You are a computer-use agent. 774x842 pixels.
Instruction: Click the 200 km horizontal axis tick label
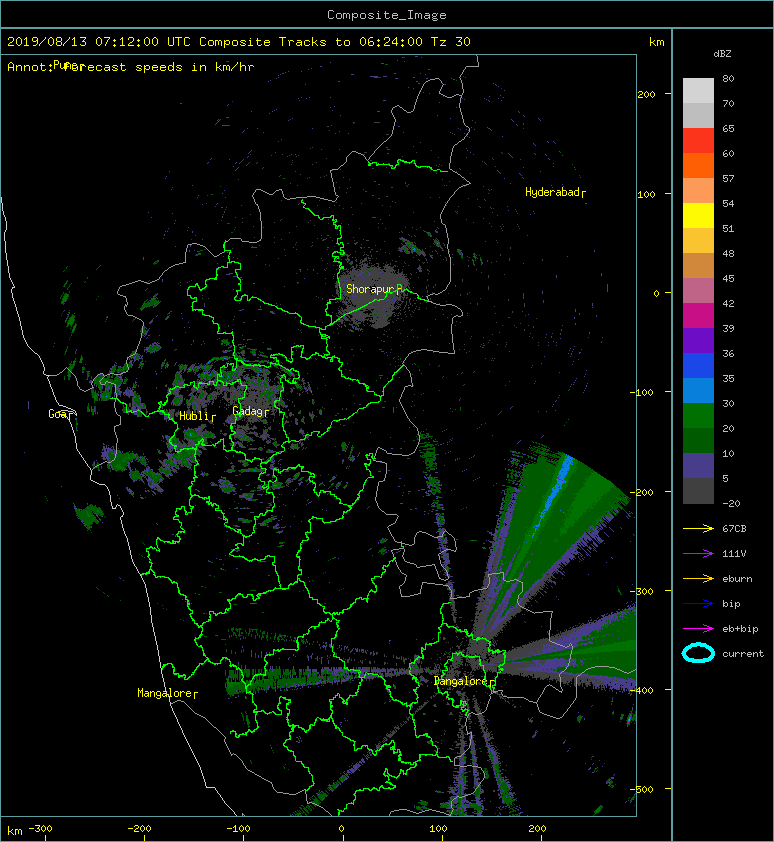[537, 829]
